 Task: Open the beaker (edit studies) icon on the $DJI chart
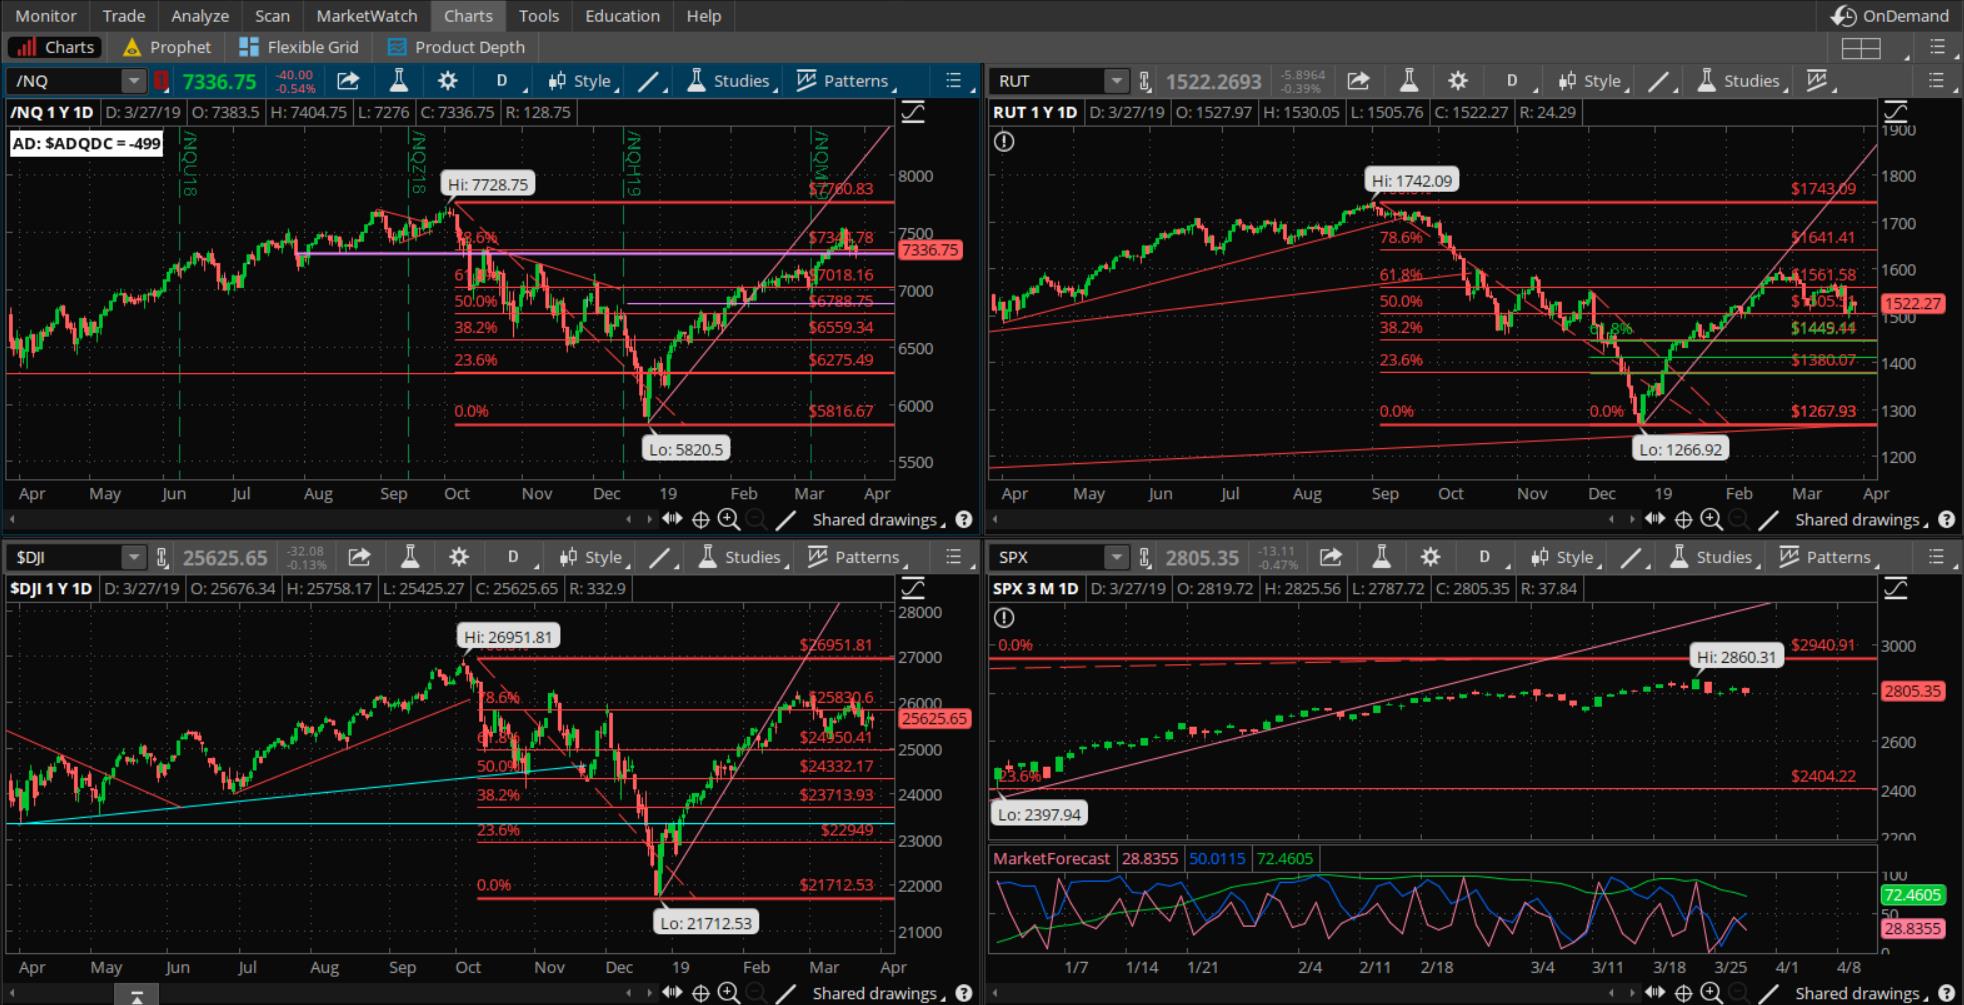tap(409, 557)
